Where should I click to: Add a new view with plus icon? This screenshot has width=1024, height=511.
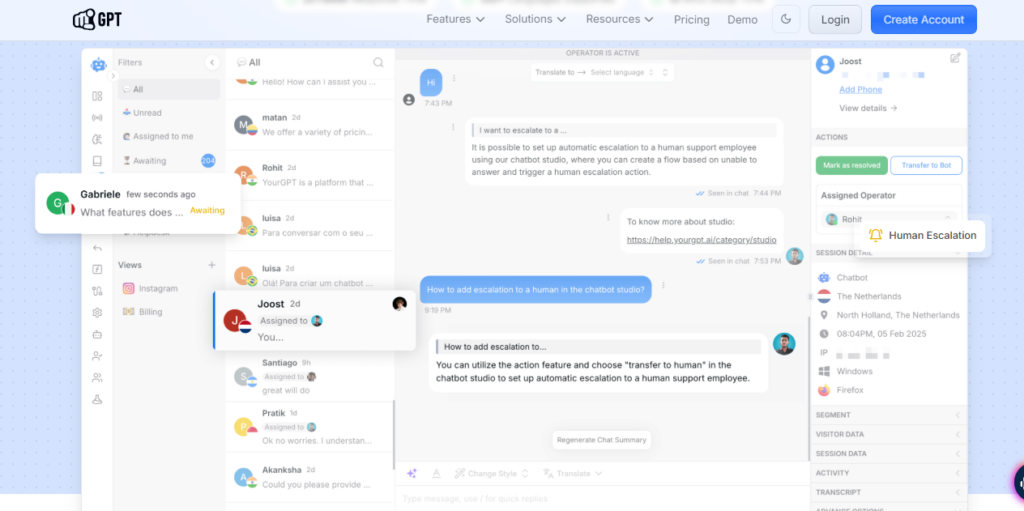(x=212, y=265)
